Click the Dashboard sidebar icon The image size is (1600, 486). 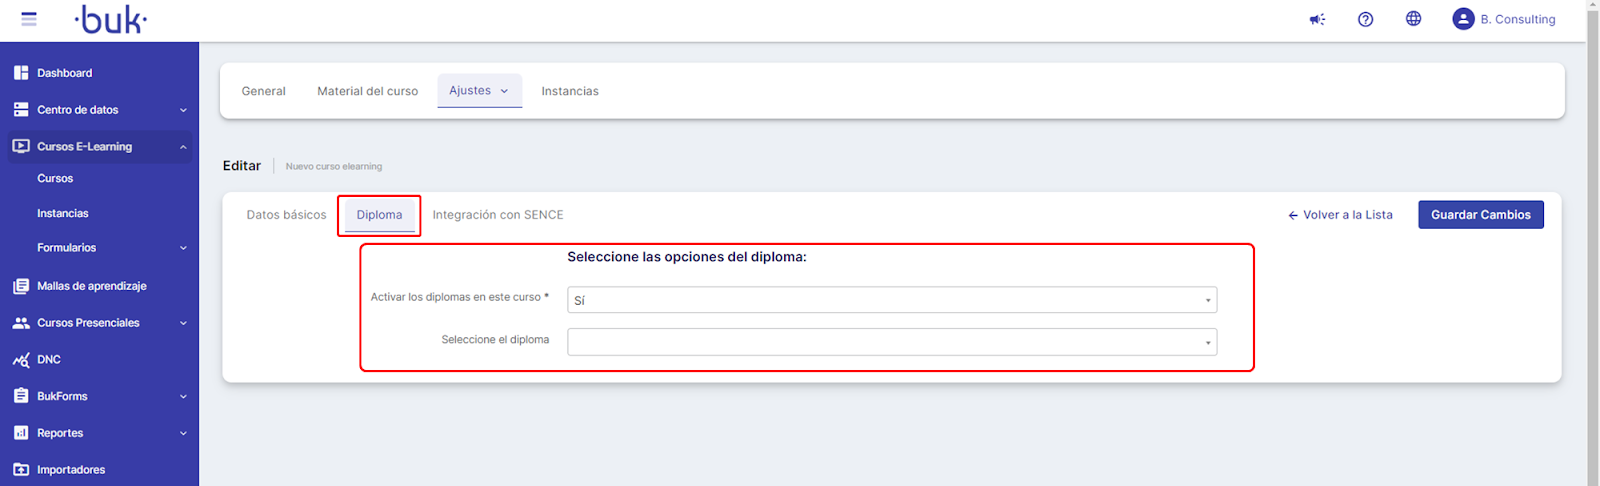(x=21, y=73)
